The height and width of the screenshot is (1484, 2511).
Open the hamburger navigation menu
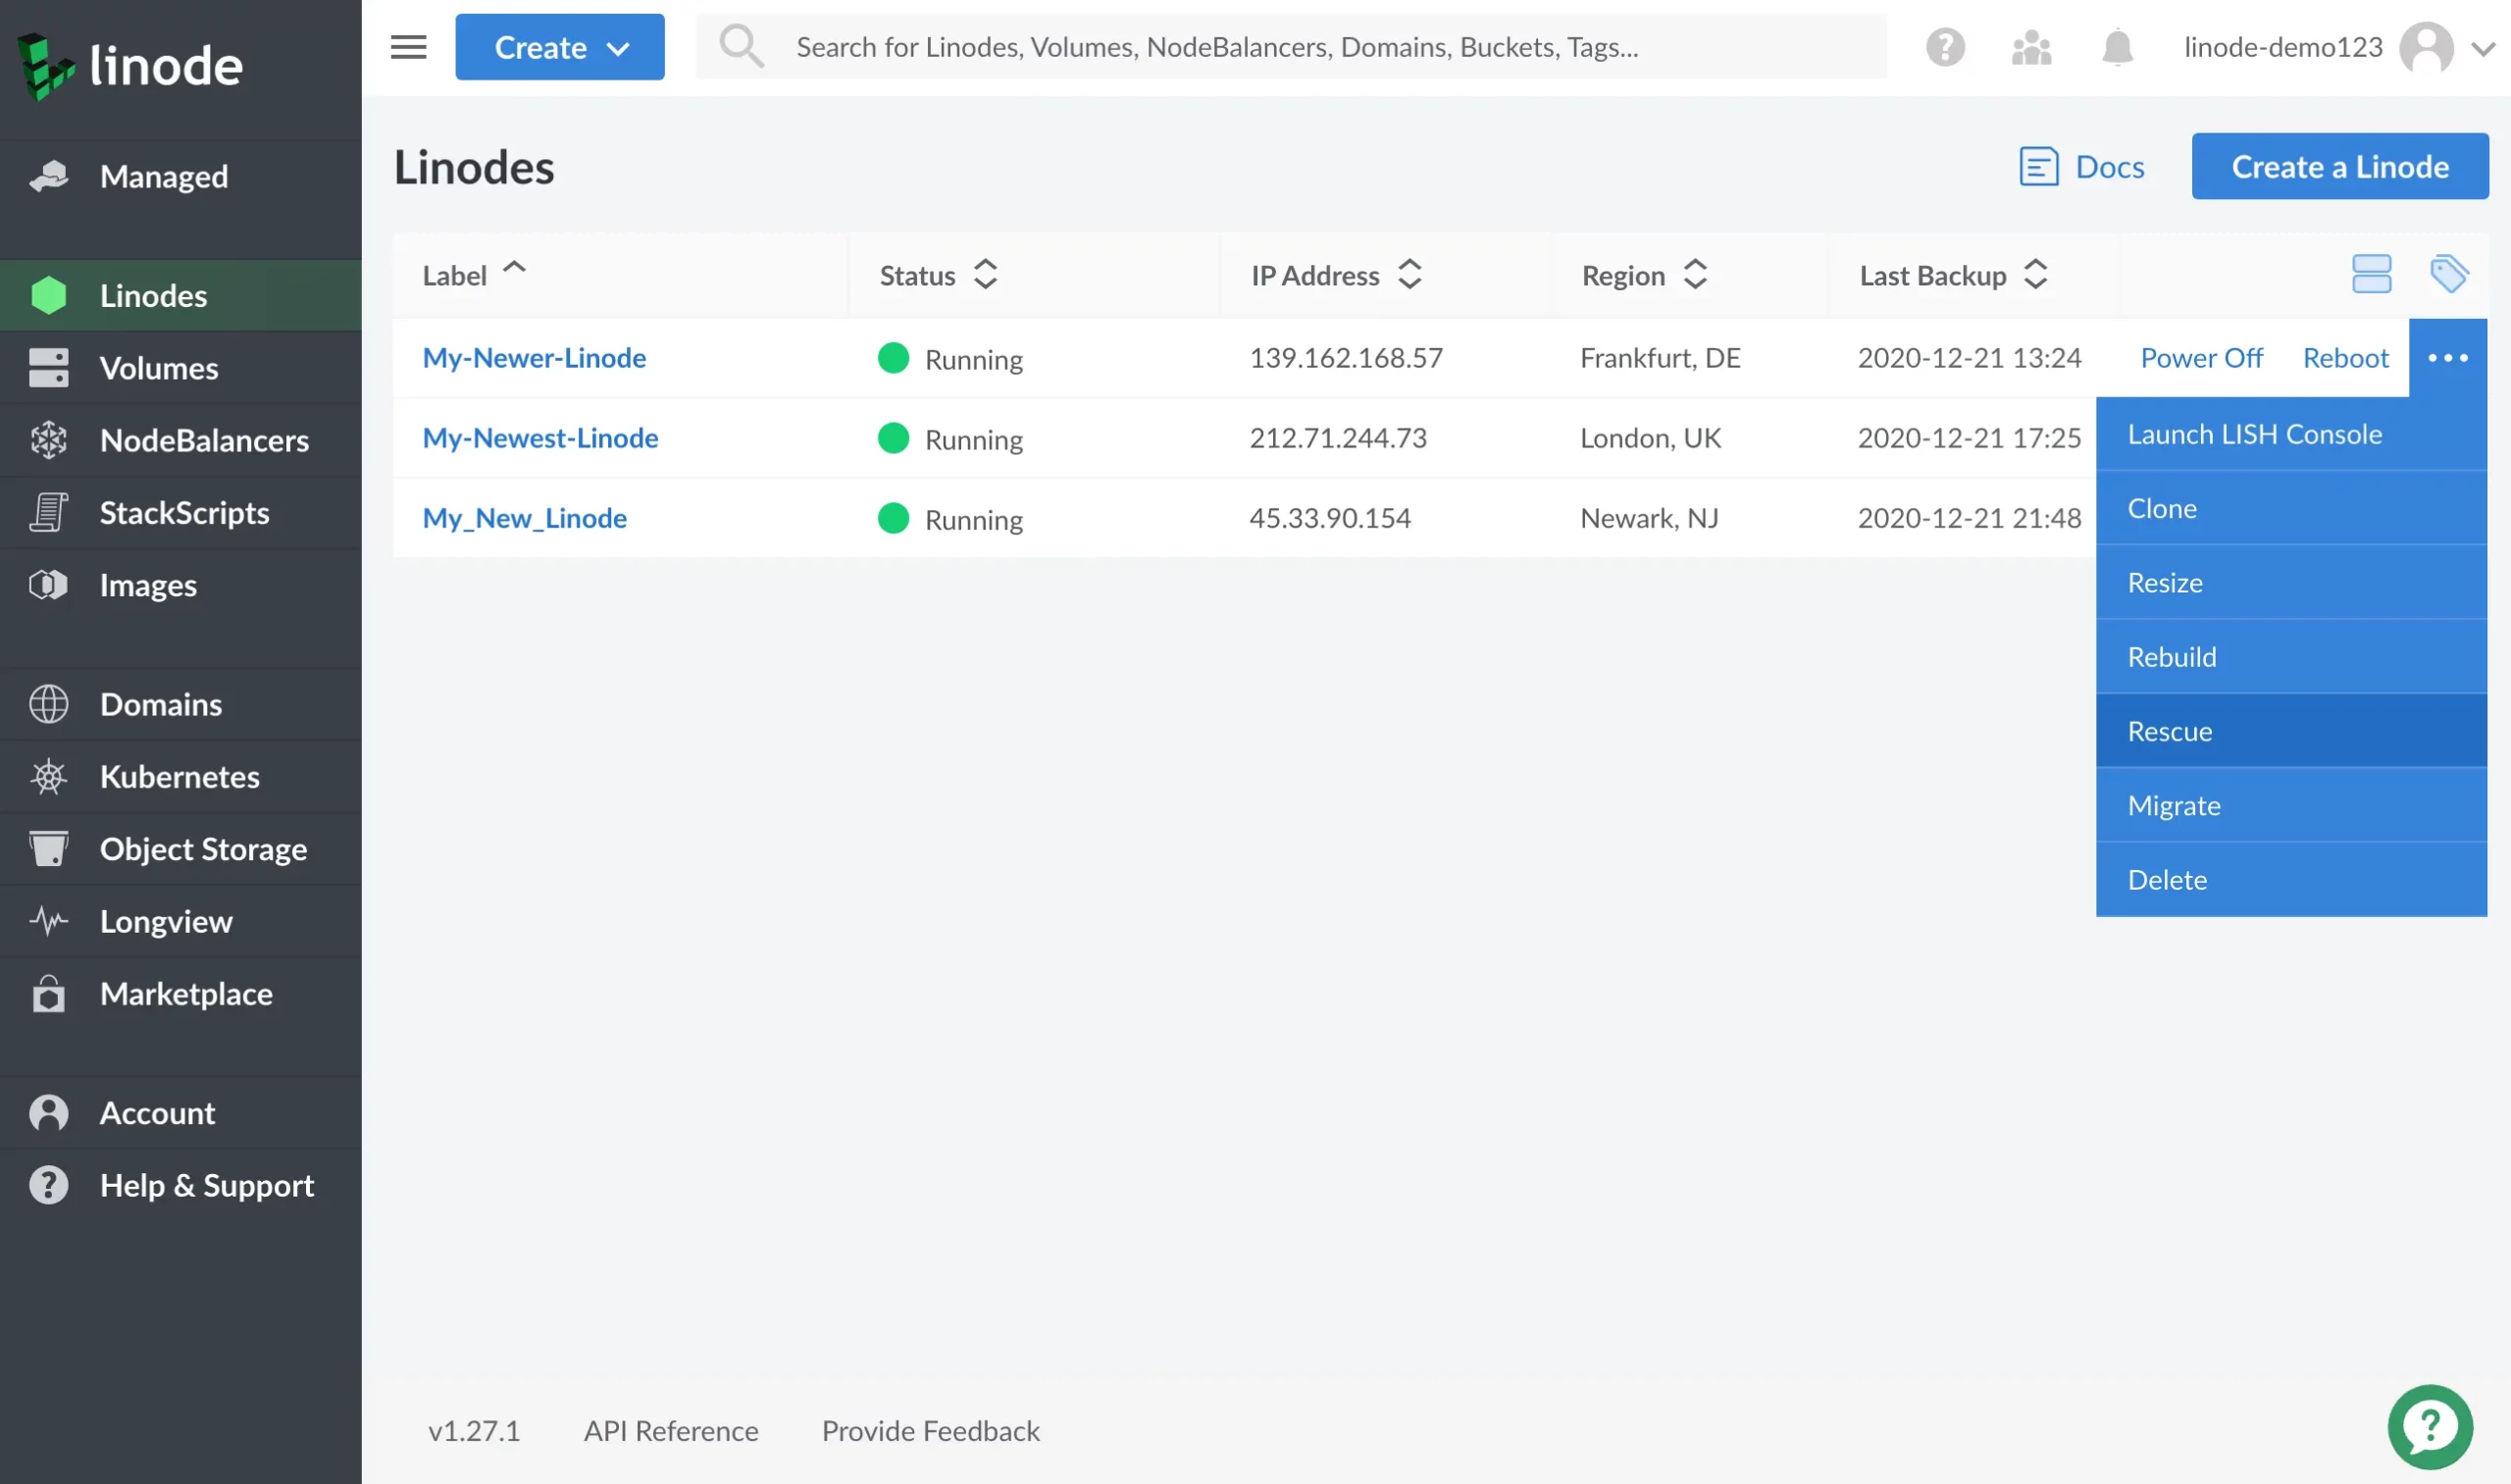click(407, 46)
